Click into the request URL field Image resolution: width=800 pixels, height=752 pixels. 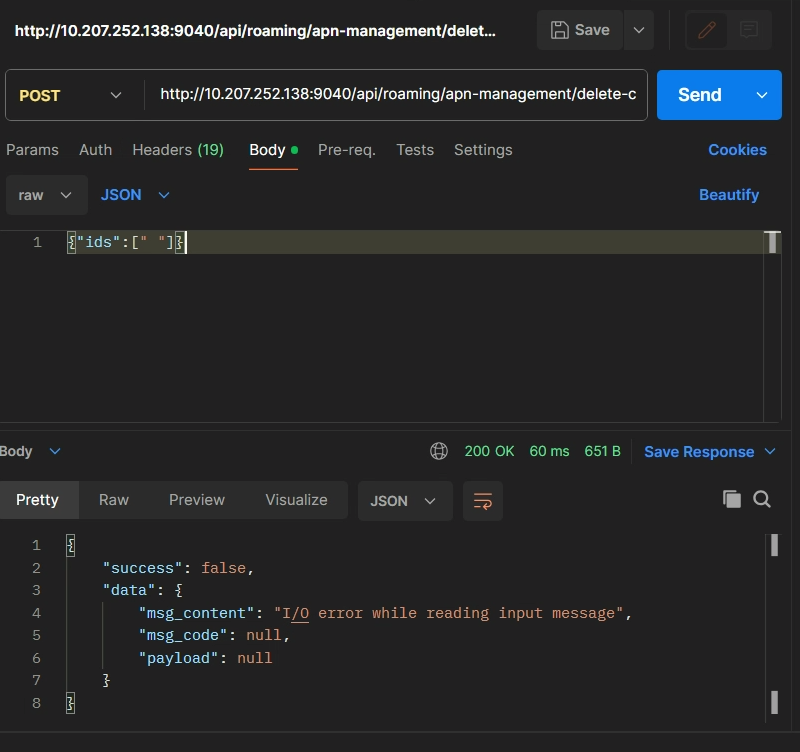(397, 95)
